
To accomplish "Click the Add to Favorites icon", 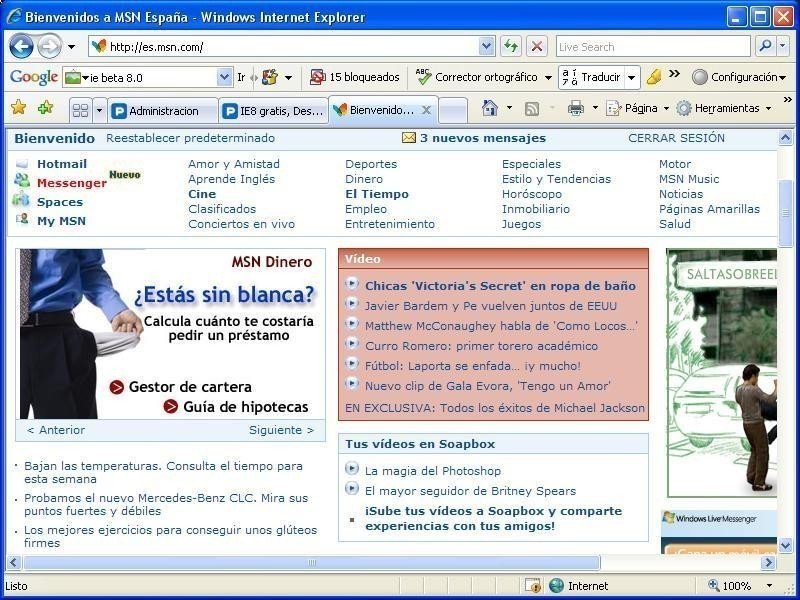I will tap(45, 108).
